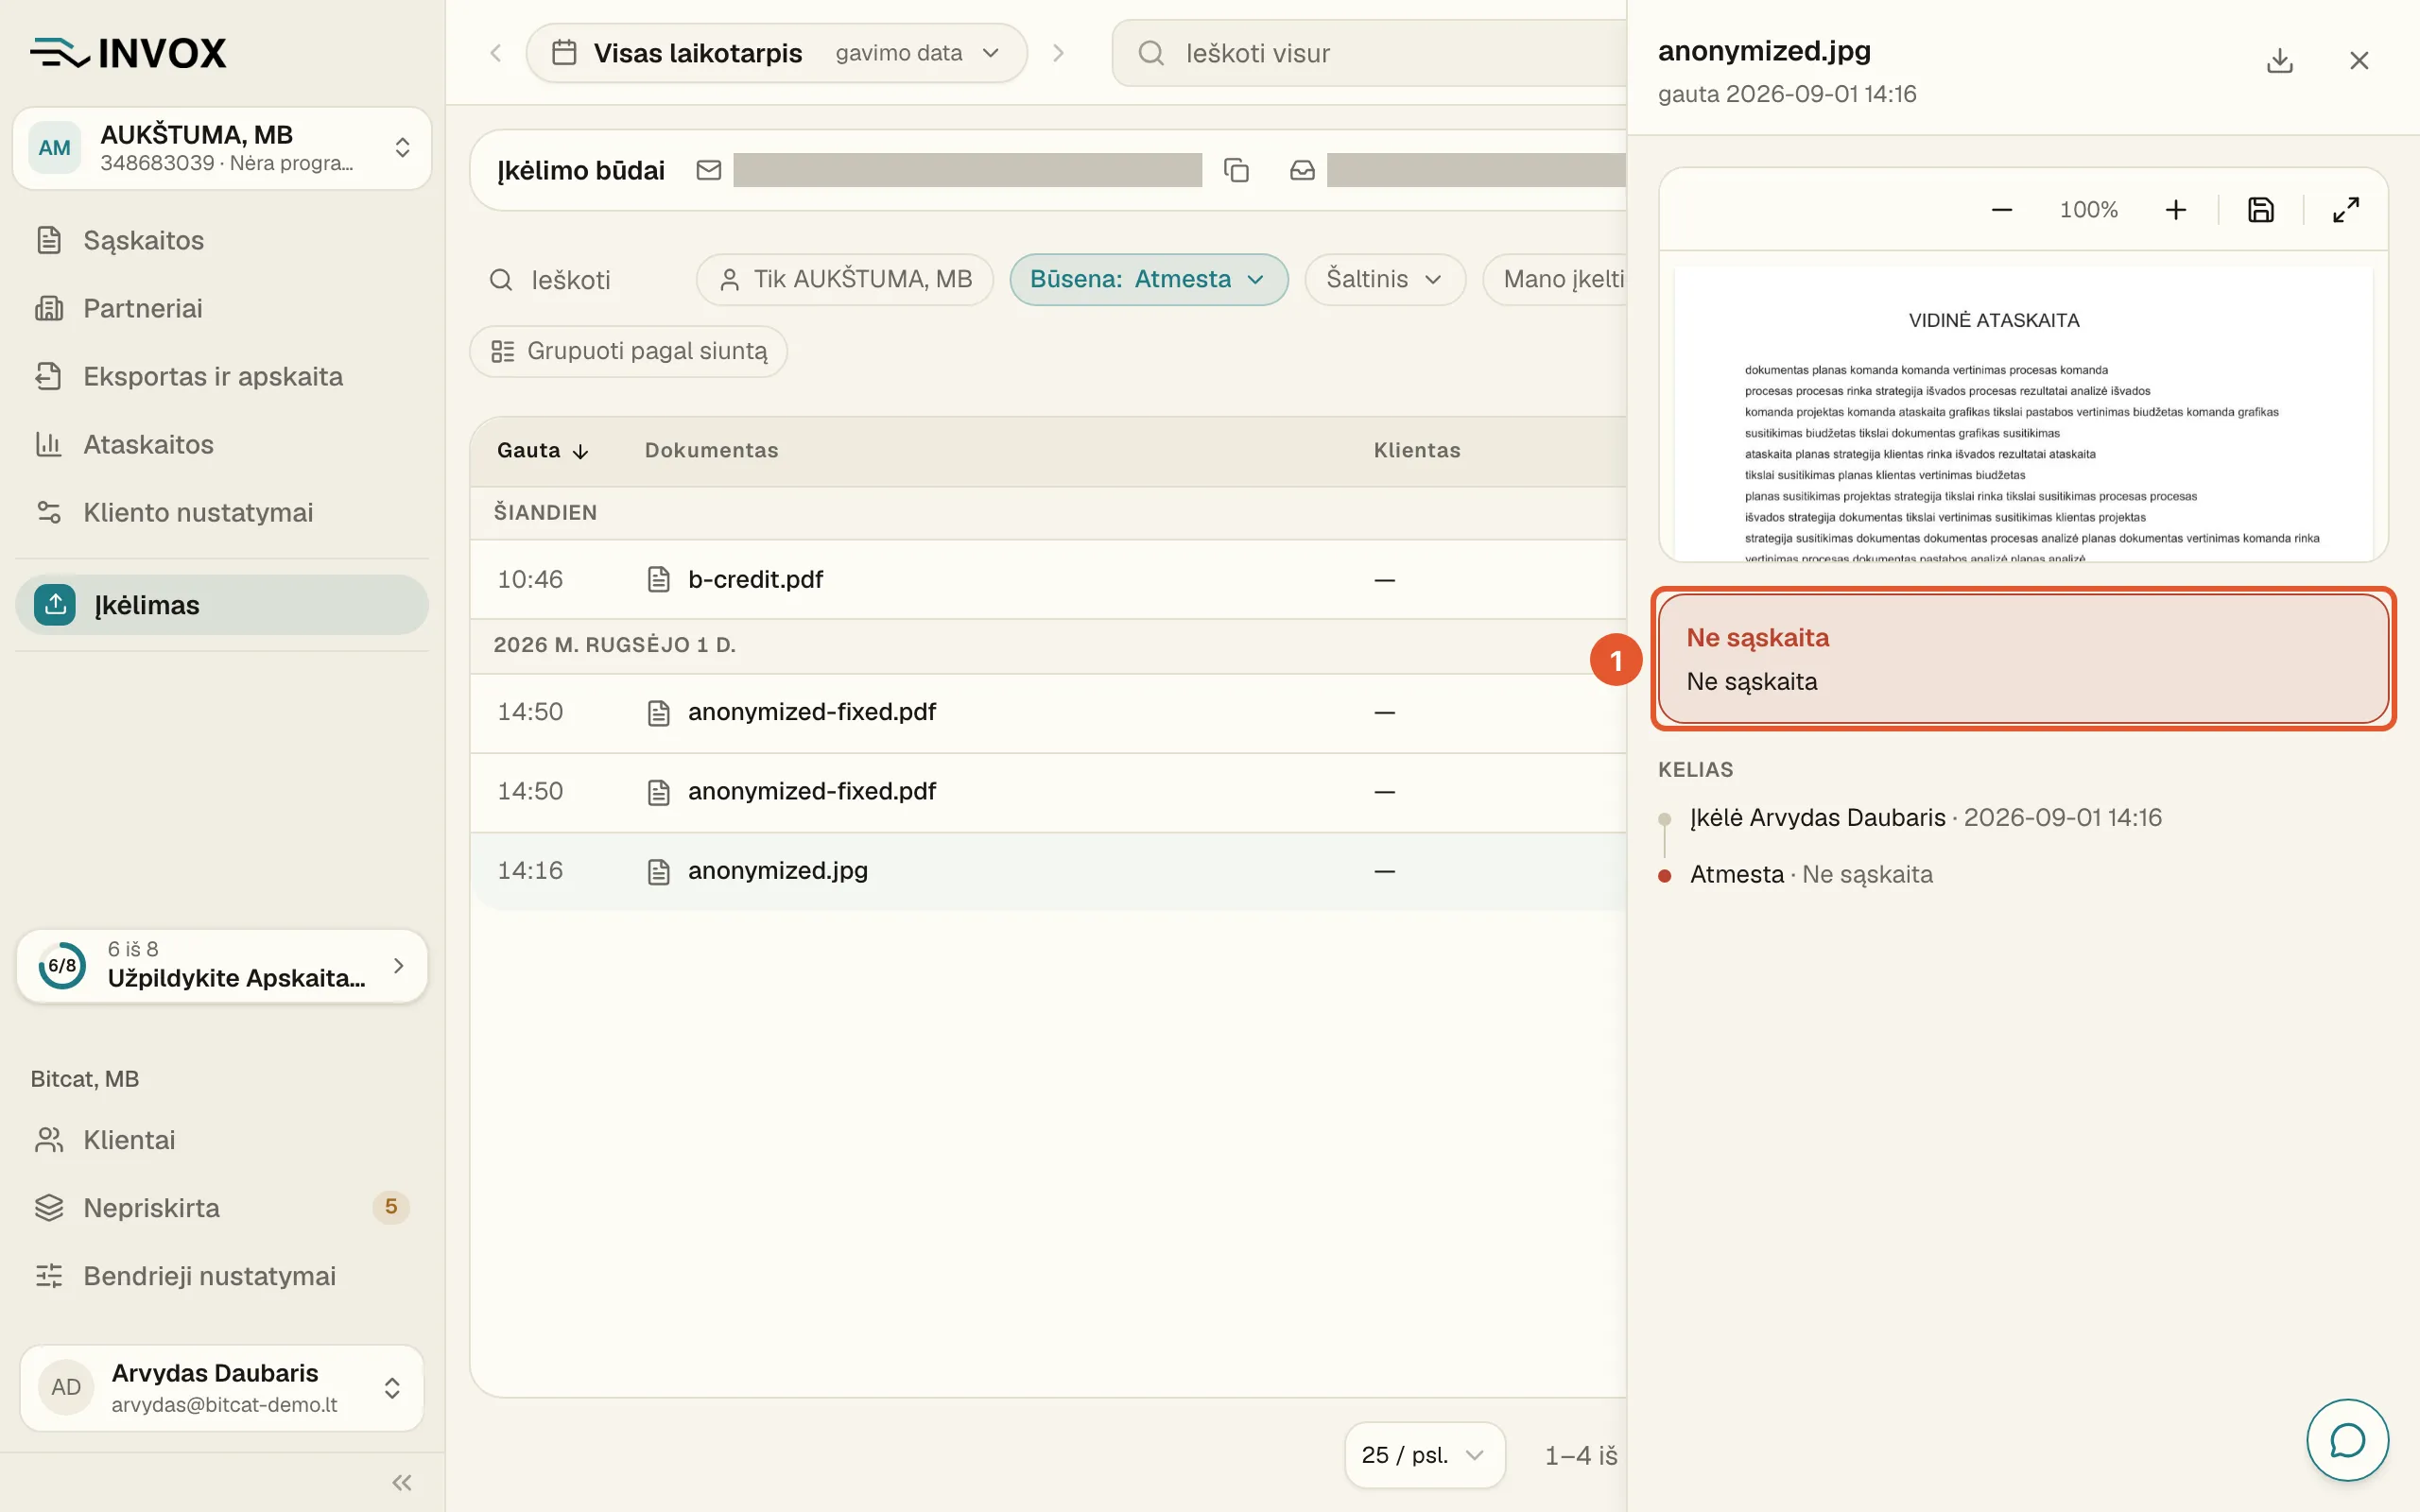This screenshot has height=1512, width=2420.
Task: Download the anonymized.jpg file
Action: [x=2279, y=61]
